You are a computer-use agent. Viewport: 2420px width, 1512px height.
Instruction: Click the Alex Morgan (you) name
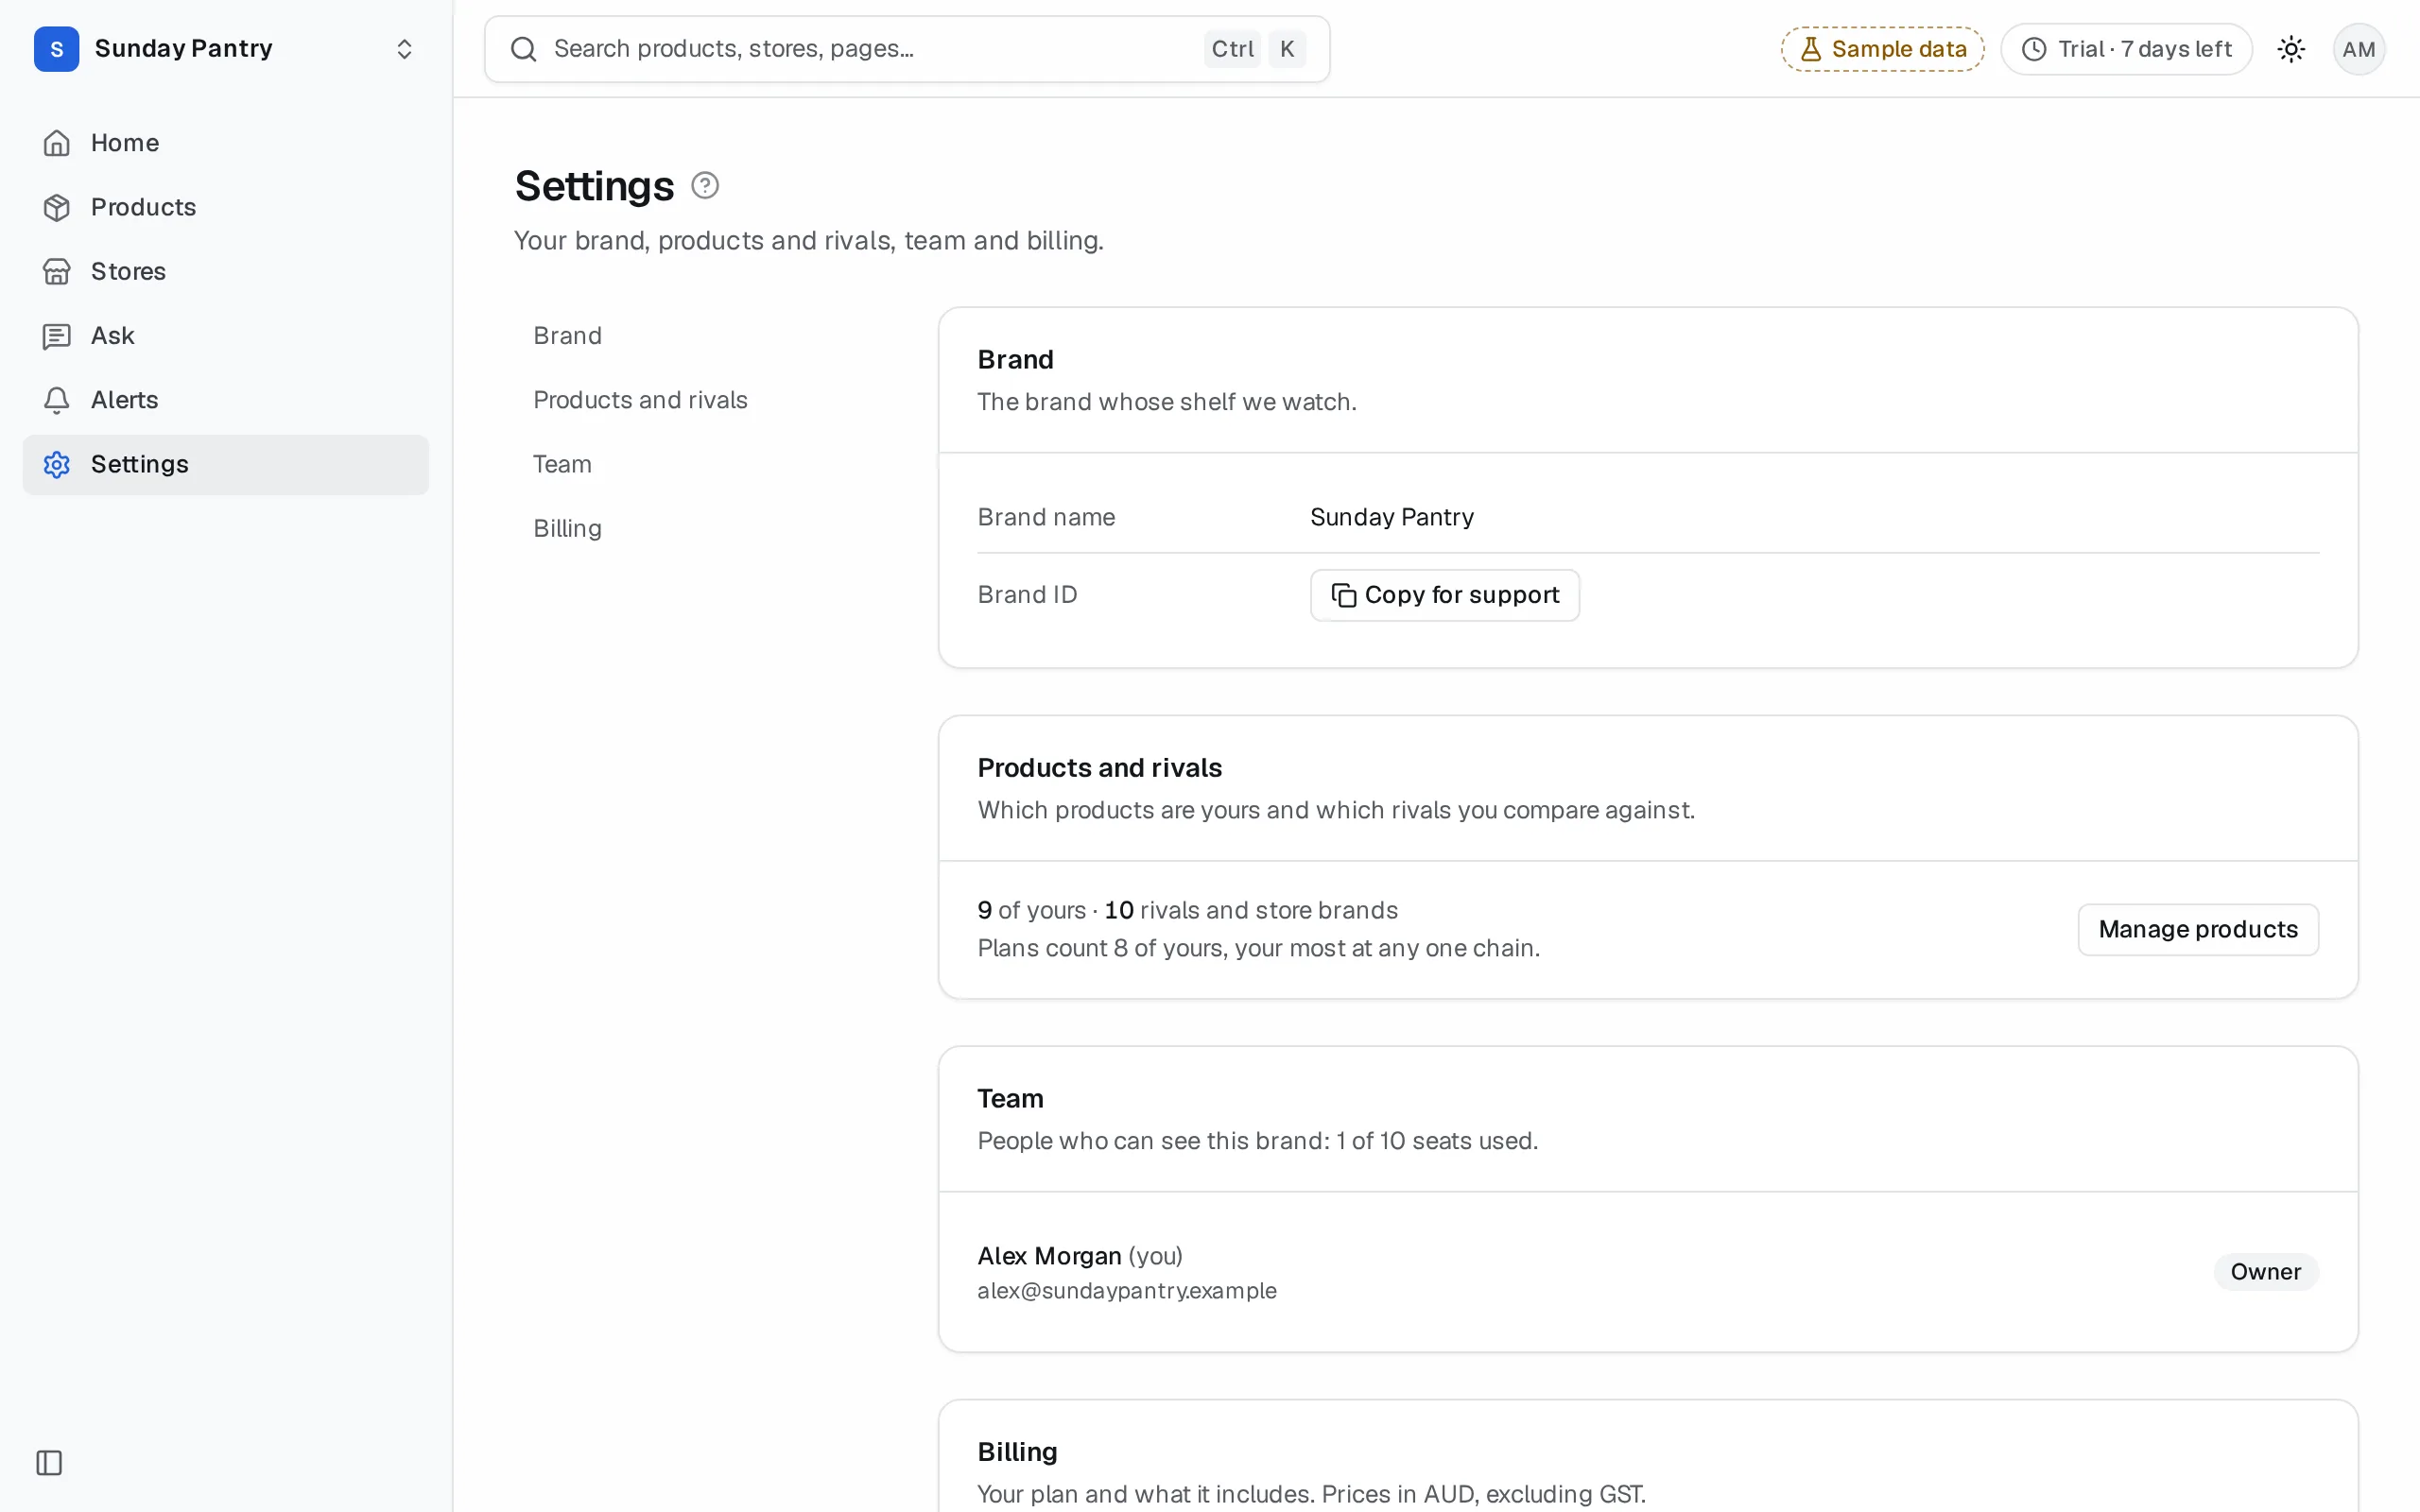[1080, 1256]
